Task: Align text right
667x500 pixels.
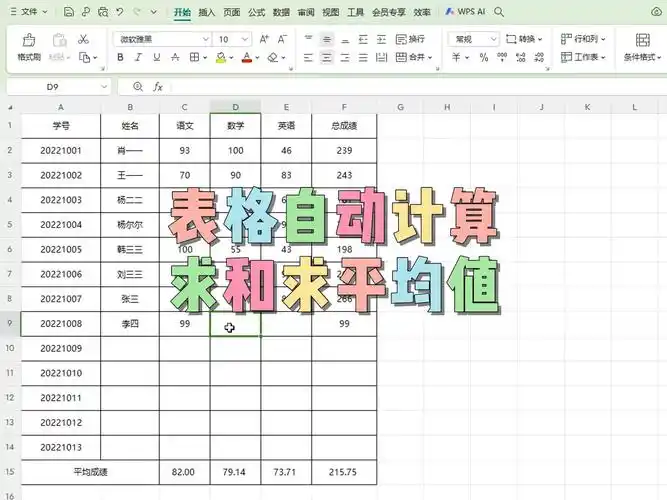Action: (x=345, y=57)
